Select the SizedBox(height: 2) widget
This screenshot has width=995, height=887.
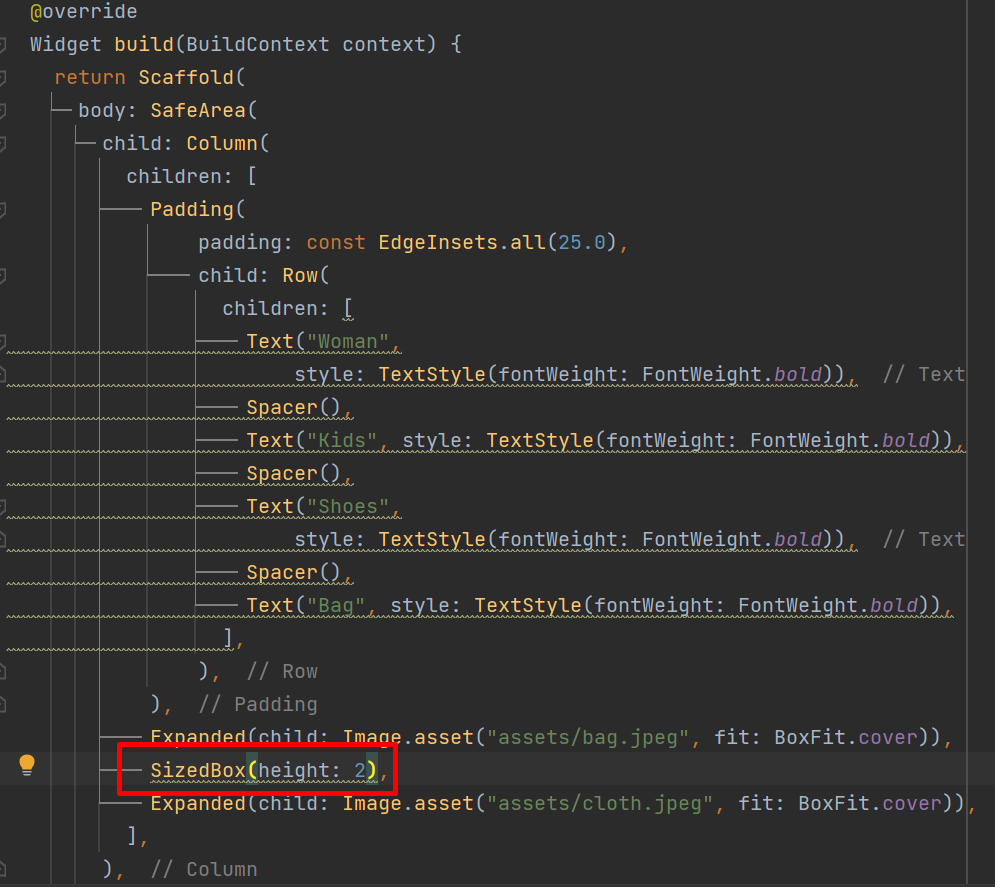tap(264, 770)
